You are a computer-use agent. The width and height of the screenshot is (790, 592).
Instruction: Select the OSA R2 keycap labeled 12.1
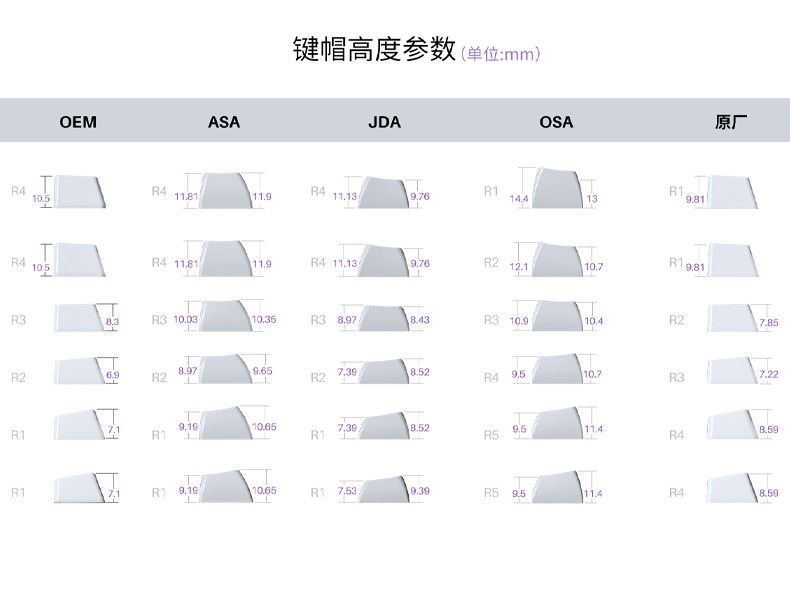tap(557, 259)
